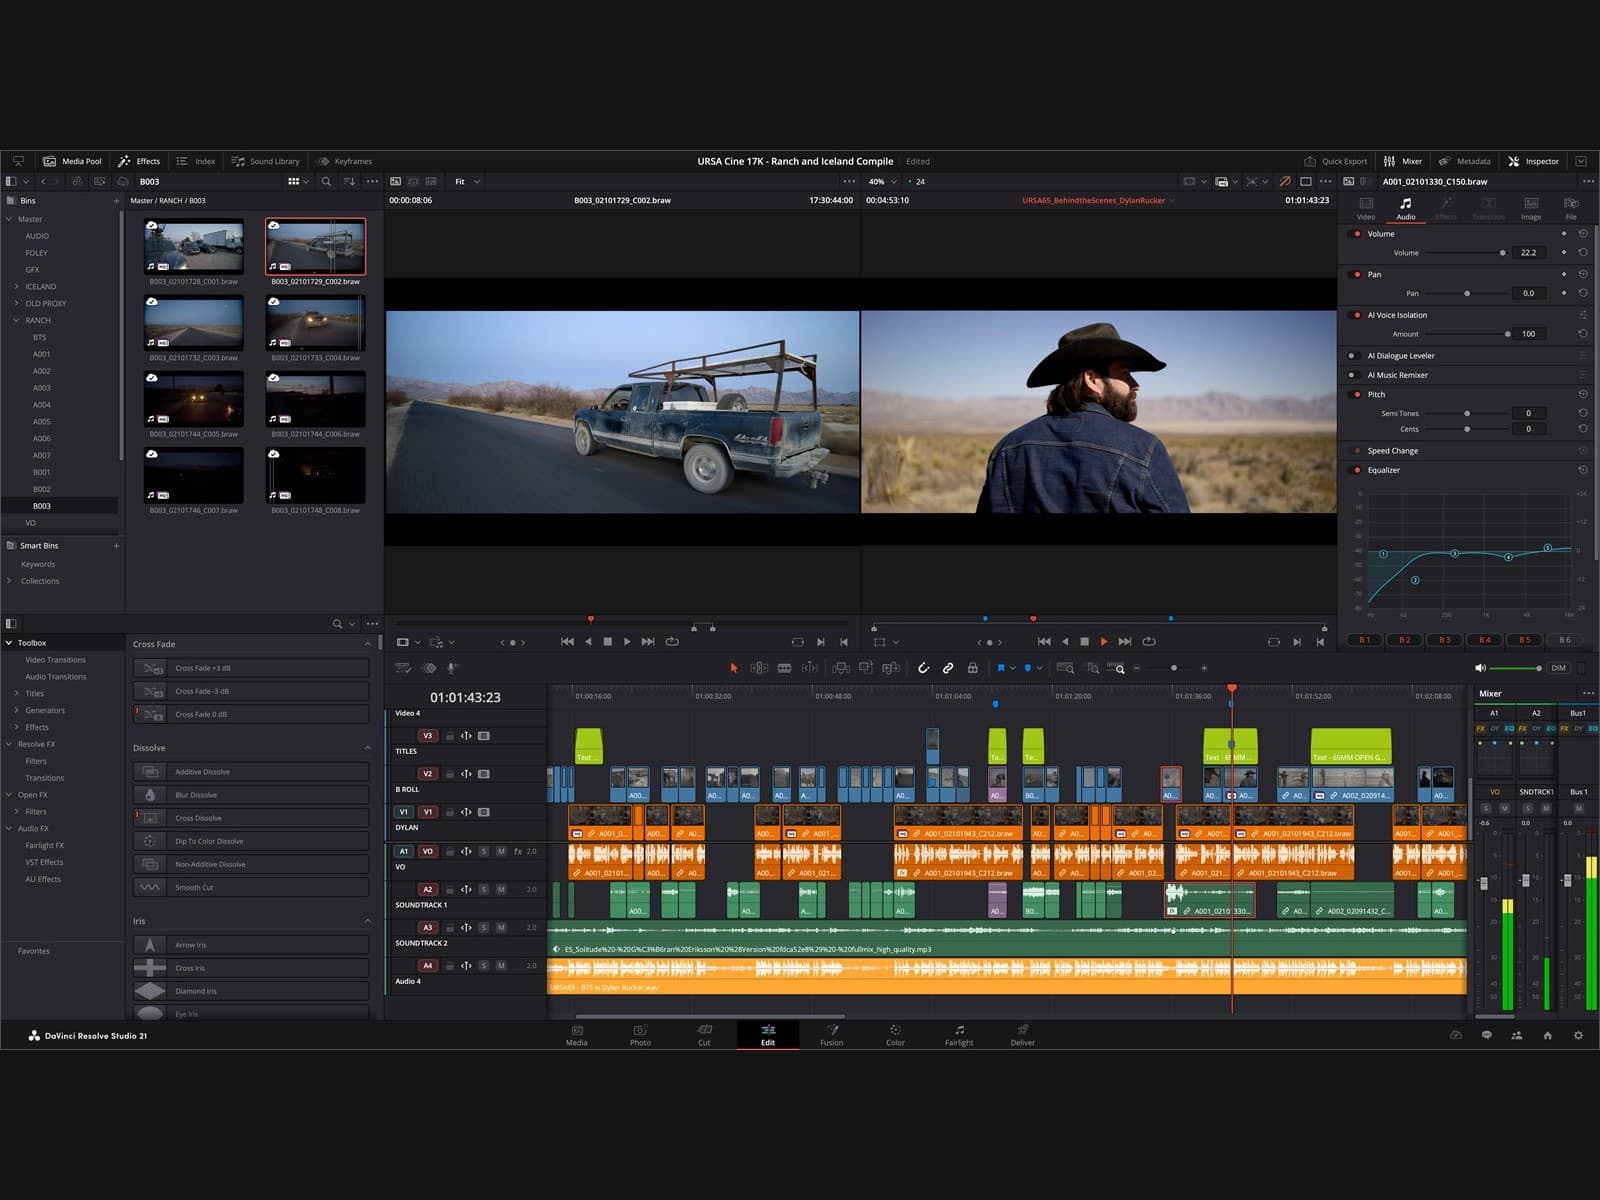Add a blue flag to the clip
Screen dimensions: 1600x1200
tap(1000, 668)
